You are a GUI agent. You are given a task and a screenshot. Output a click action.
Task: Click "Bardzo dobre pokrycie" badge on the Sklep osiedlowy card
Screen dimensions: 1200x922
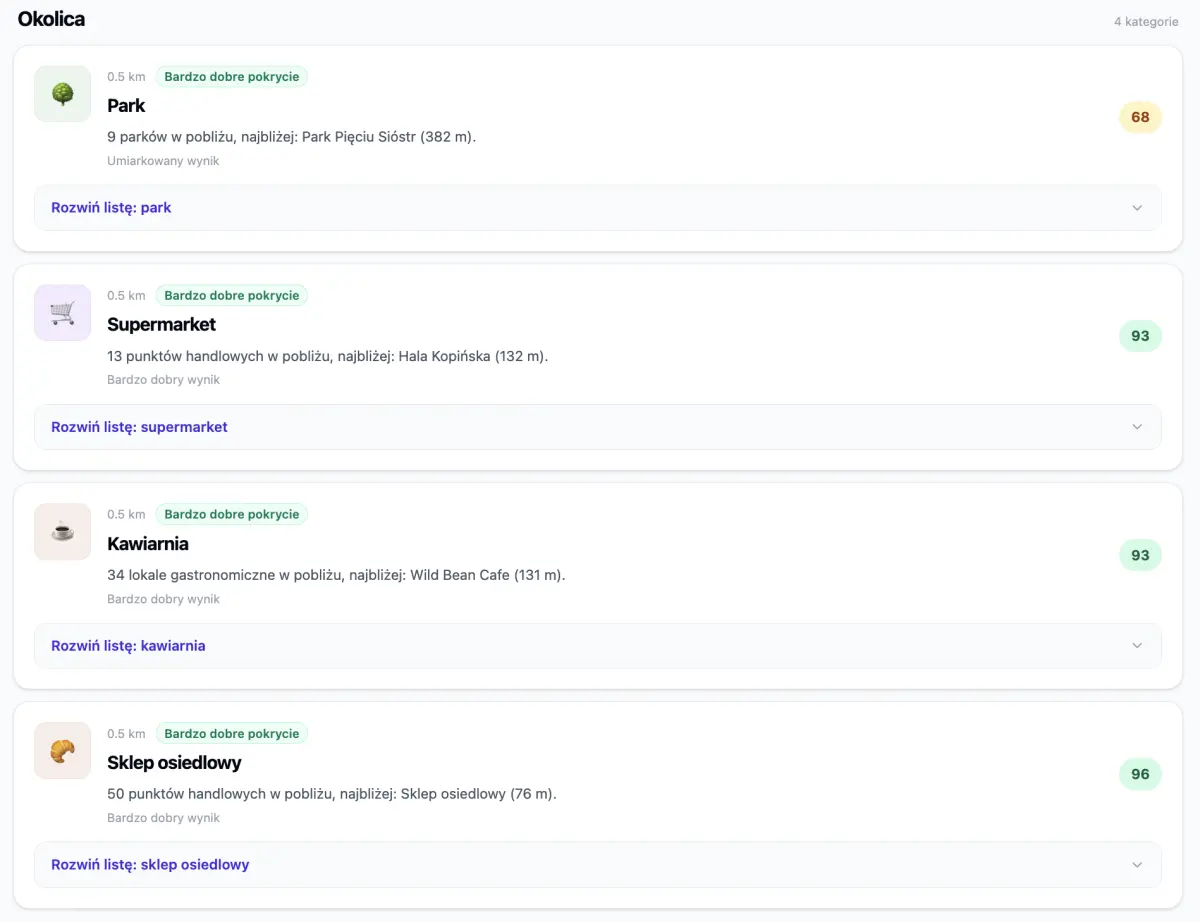coord(232,734)
